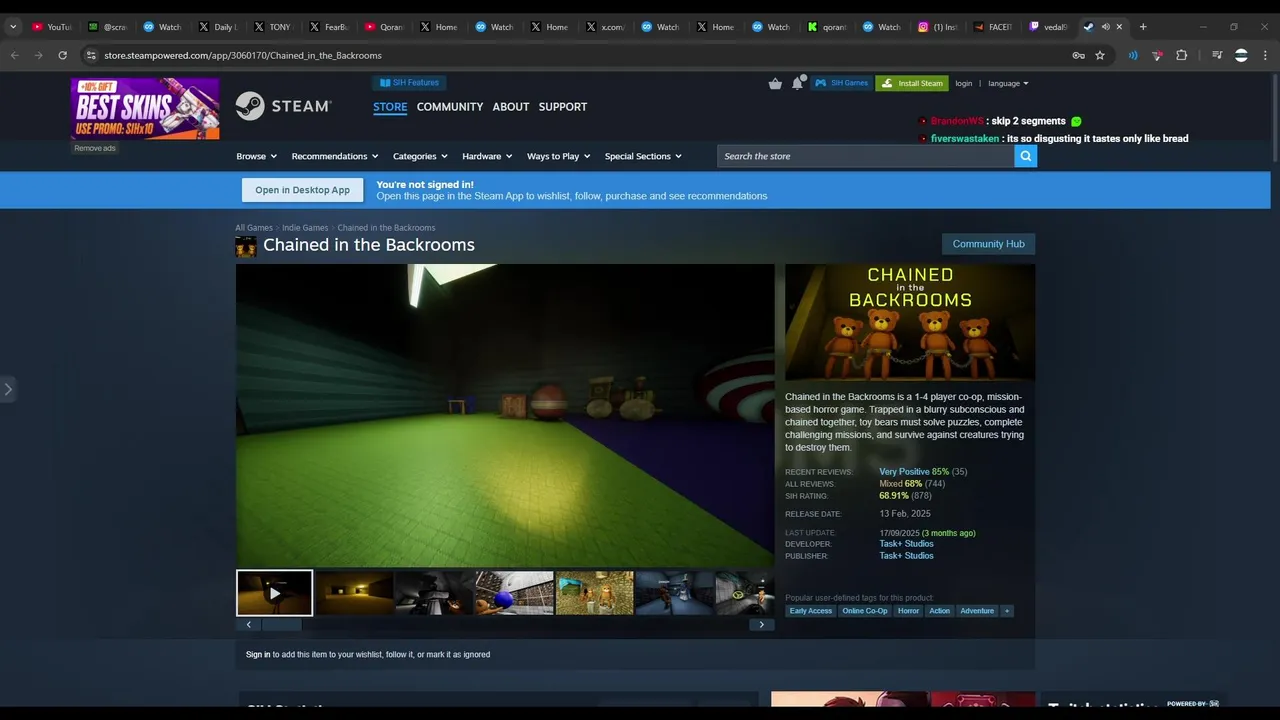This screenshot has height=720, width=1280.
Task: Click Chained in the Backrooms header image
Action: [910, 322]
